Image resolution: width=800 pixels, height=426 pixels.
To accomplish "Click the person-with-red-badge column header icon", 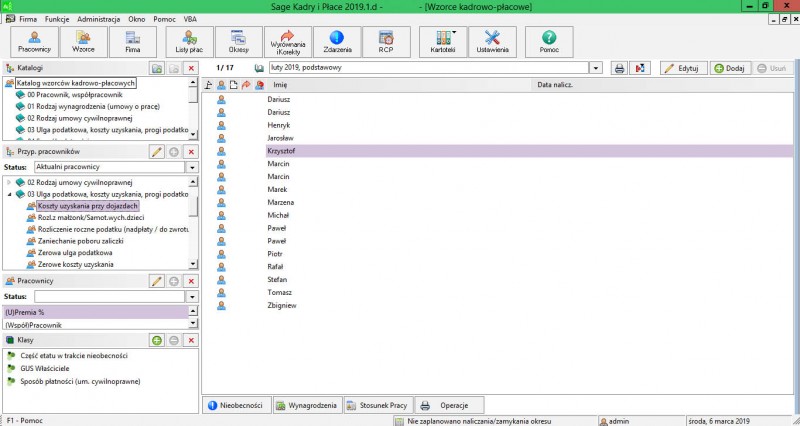I will click(x=259, y=85).
